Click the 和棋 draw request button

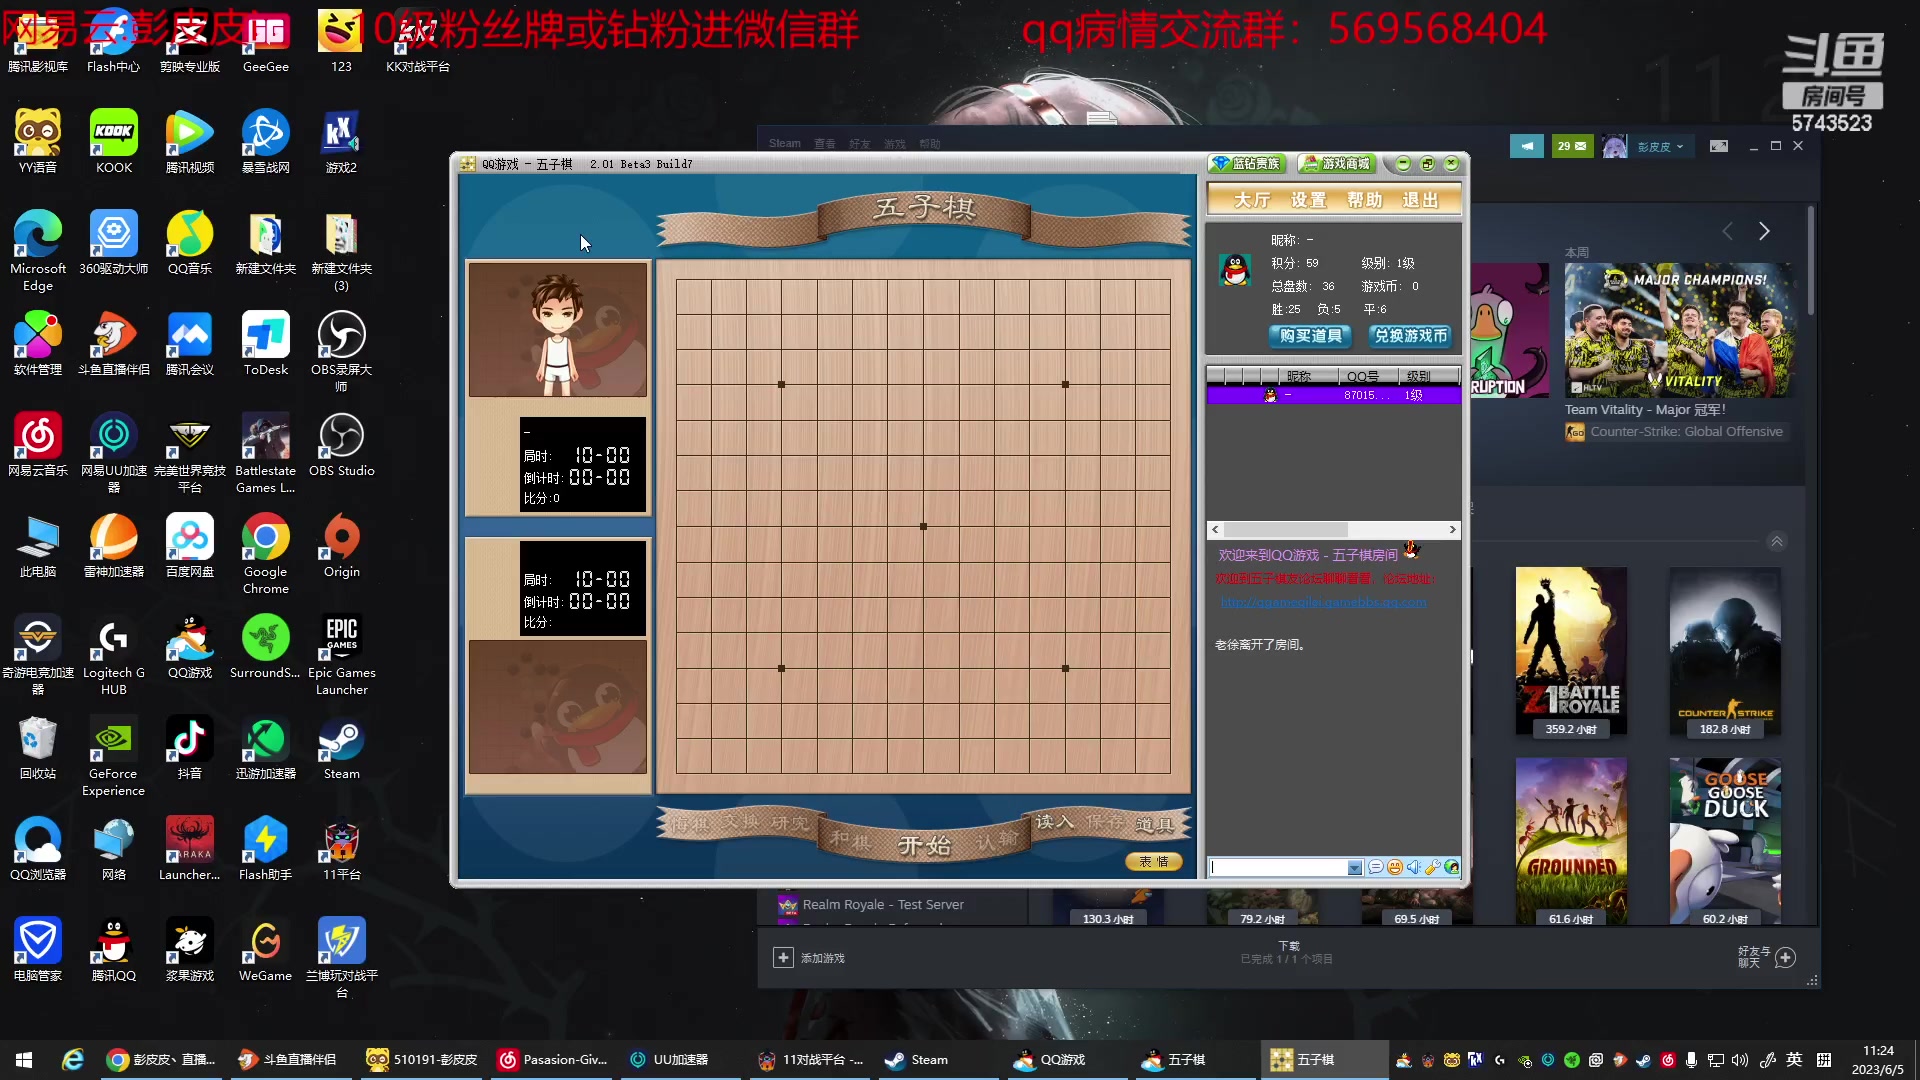click(x=849, y=839)
